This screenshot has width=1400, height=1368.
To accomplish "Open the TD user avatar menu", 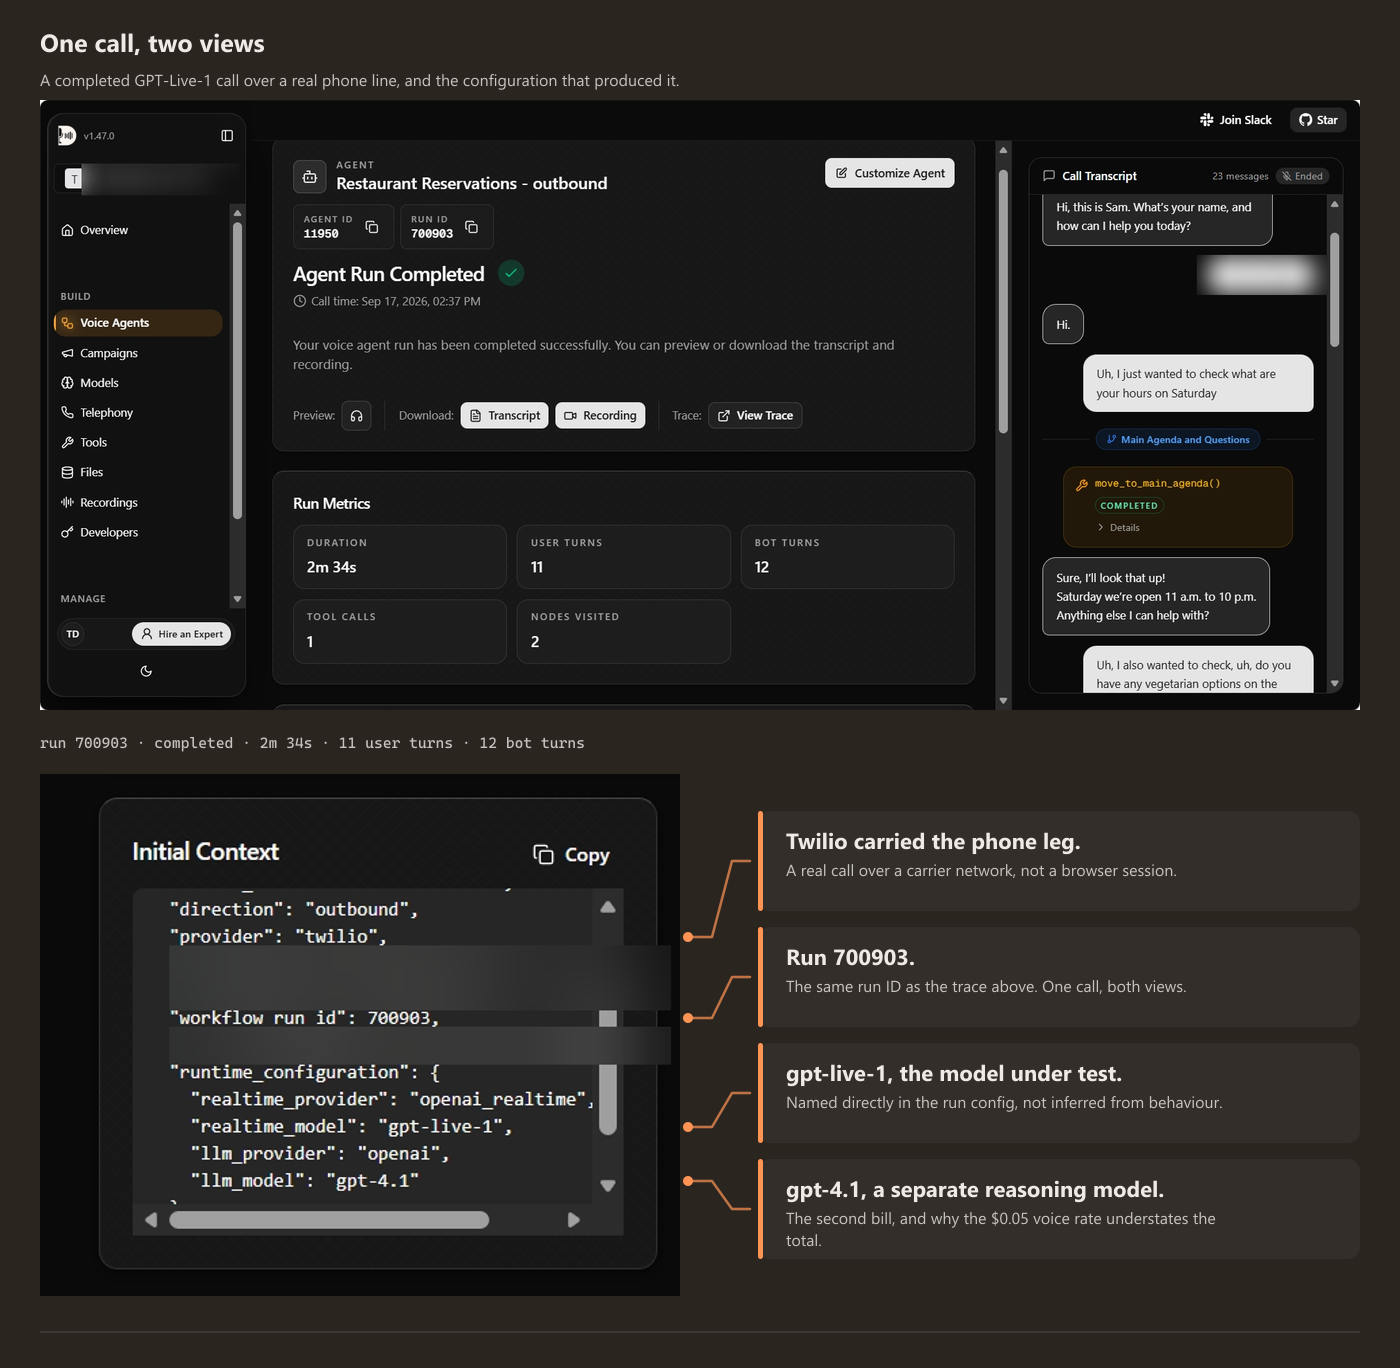I will click(x=73, y=634).
